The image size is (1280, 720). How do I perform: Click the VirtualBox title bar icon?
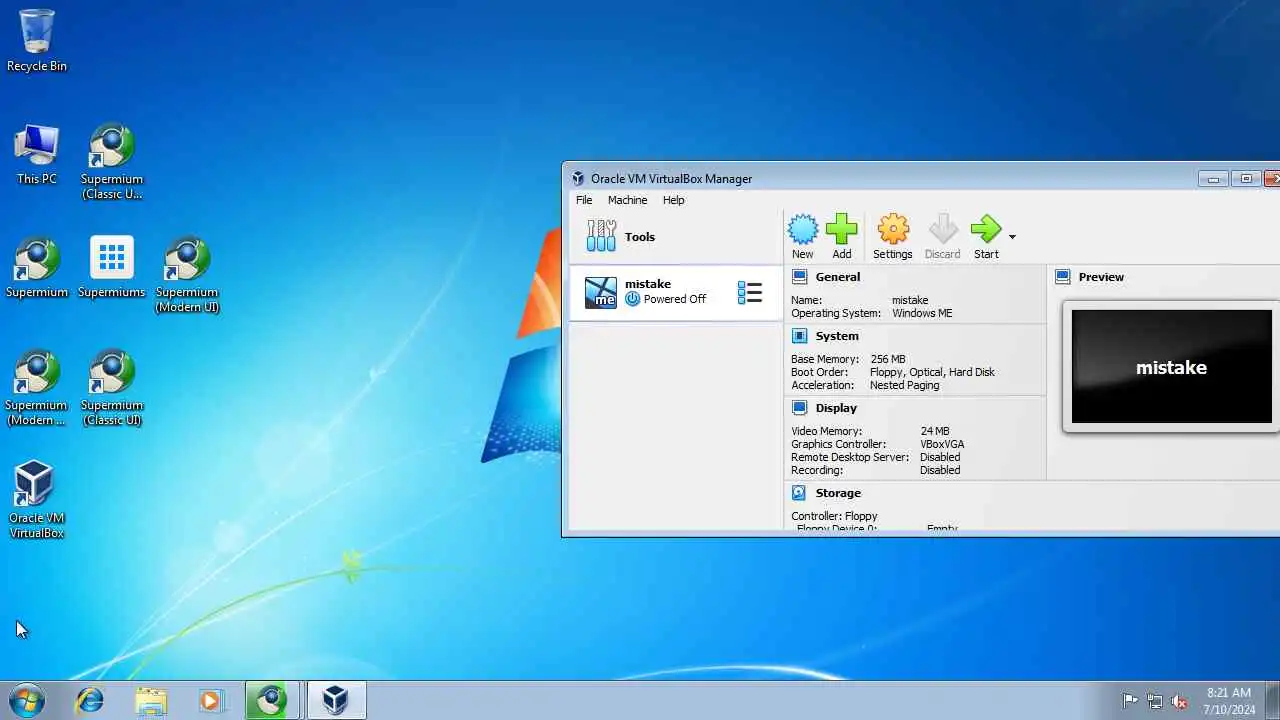578,179
